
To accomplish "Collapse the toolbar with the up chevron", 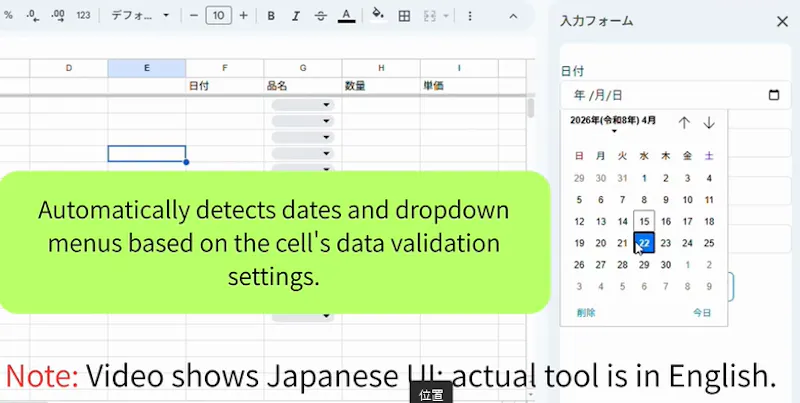I will click(513, 16).
